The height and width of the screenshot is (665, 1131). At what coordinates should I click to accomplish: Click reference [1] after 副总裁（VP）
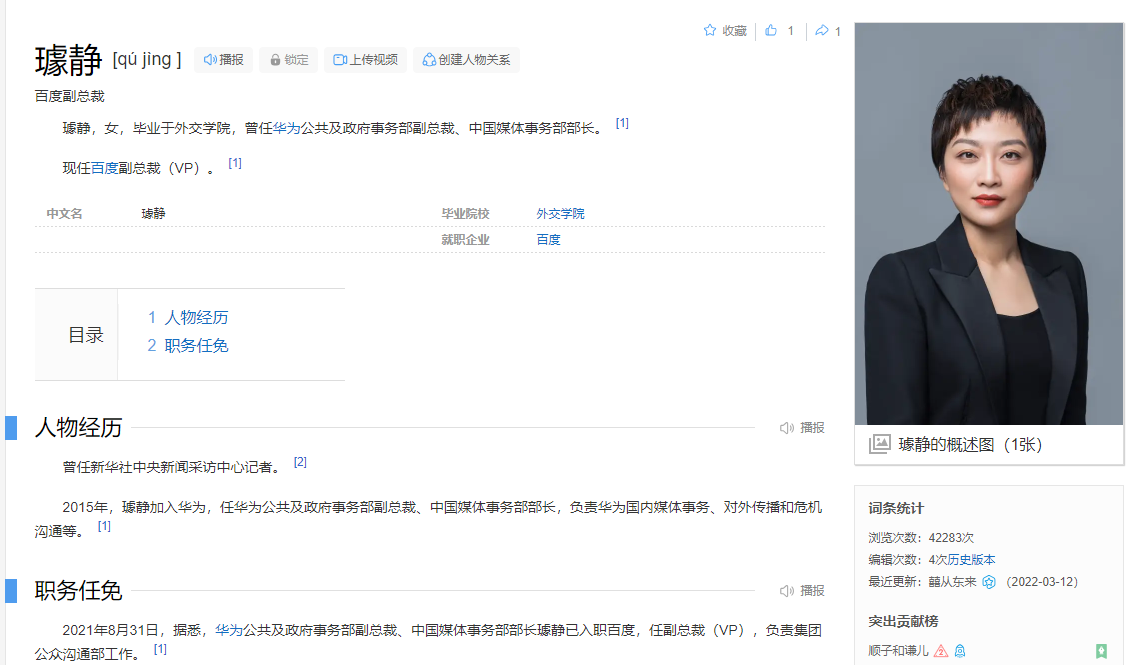tap(235, 163)
